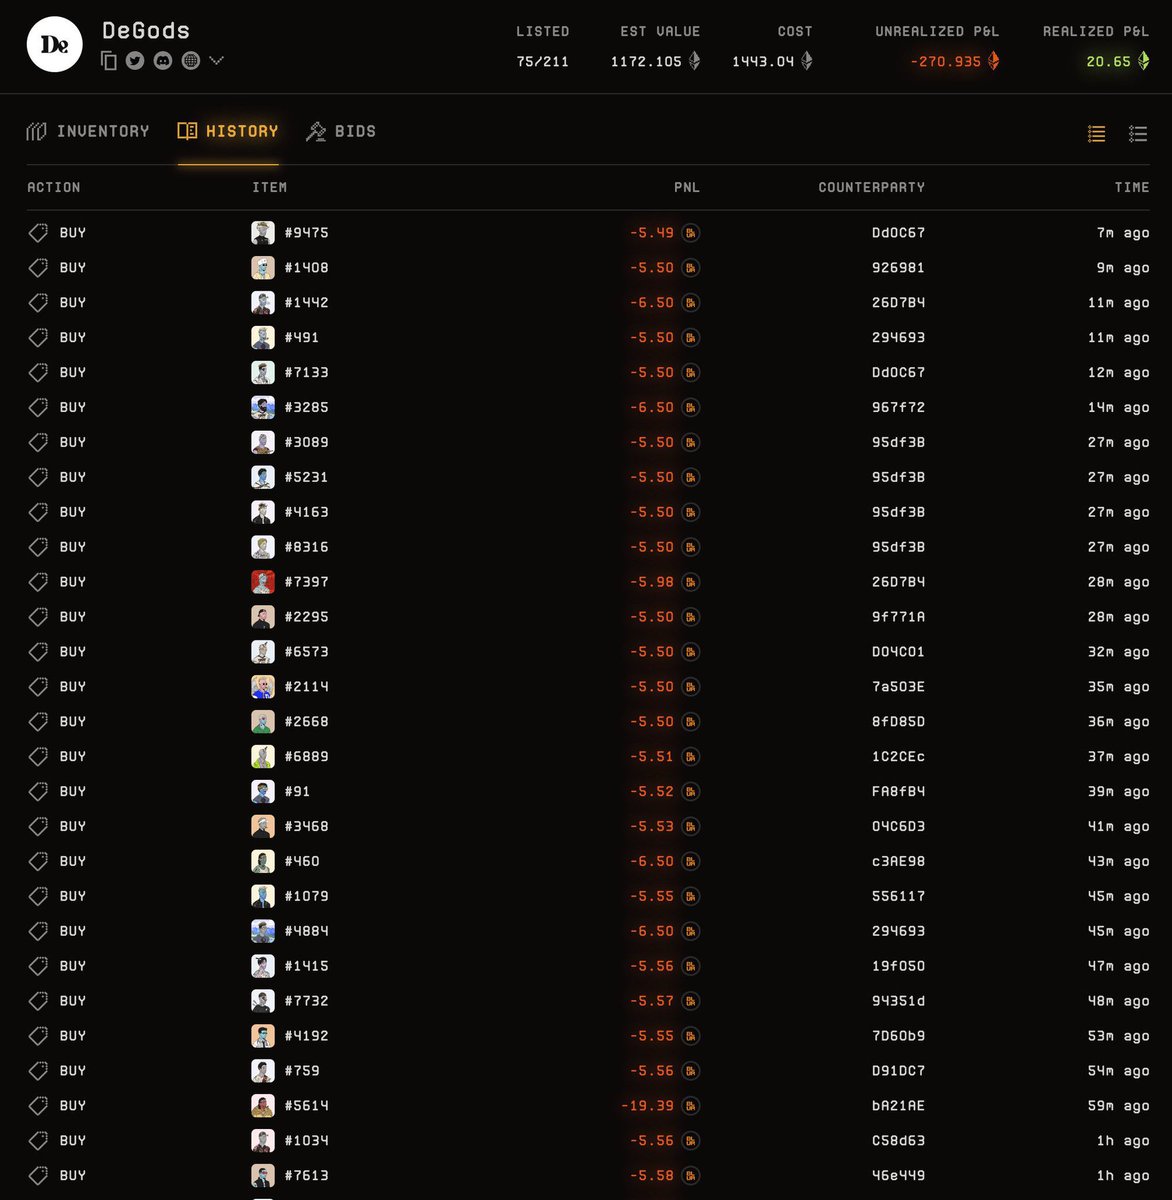The width and height of the screenshot is (1172, 1200).
Task: Open the #7397 item thumbnail
Action: 263,582
